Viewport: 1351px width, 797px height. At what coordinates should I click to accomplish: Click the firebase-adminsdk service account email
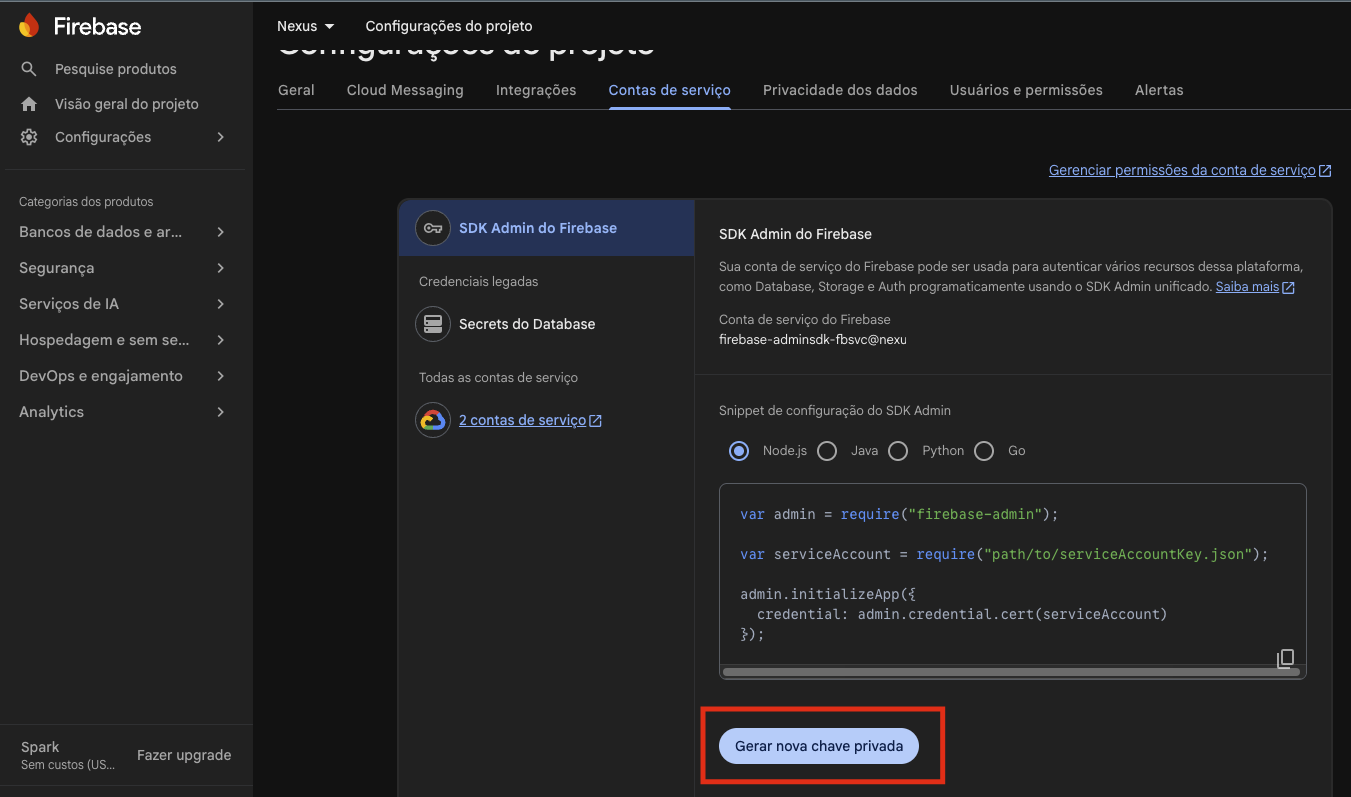813,340
